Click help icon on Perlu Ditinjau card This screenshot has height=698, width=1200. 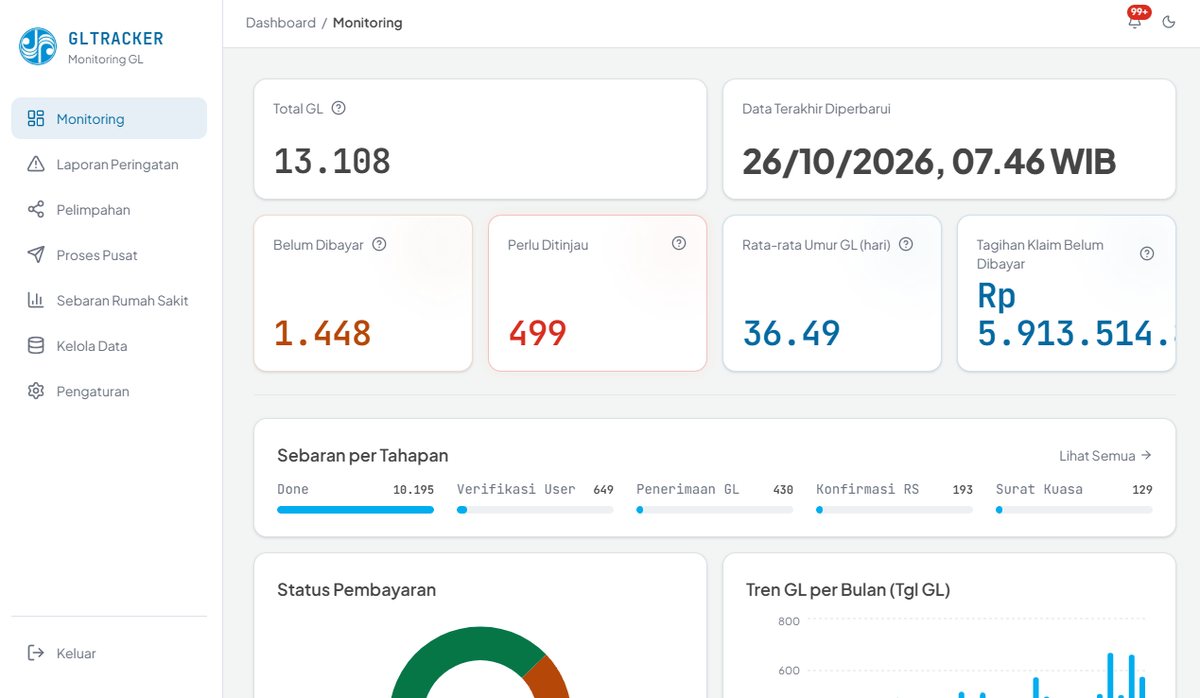[679, 243]
